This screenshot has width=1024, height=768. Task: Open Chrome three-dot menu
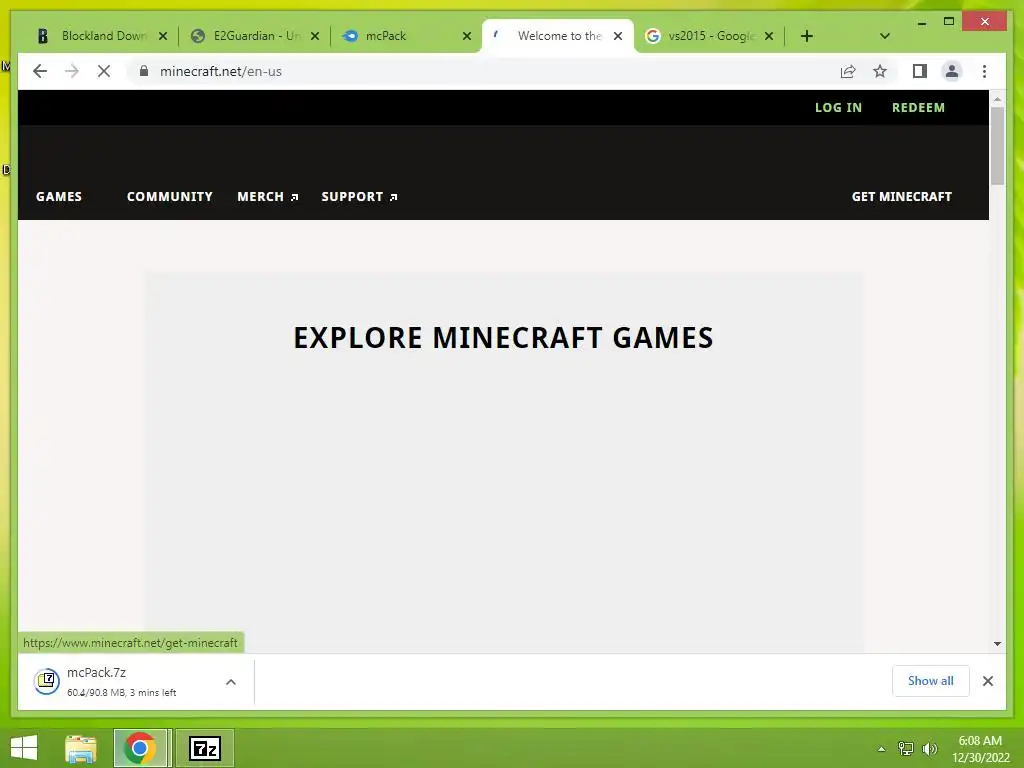[984, 71]
